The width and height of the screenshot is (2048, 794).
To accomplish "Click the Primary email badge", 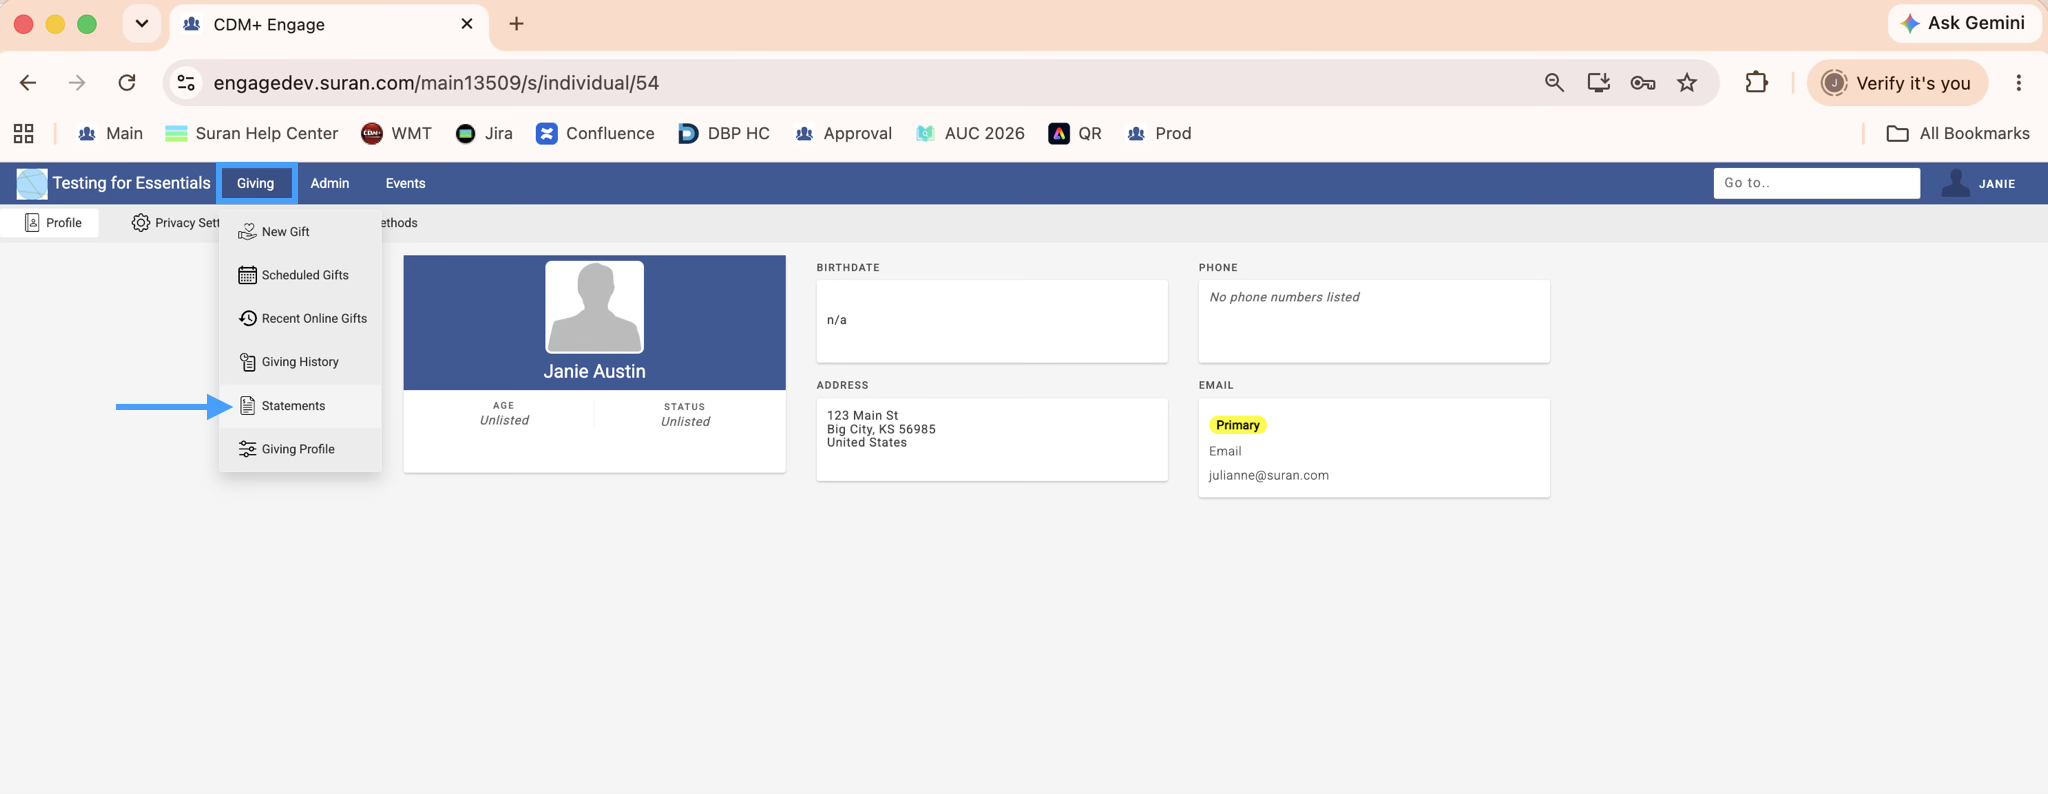I will (1237, 425).
